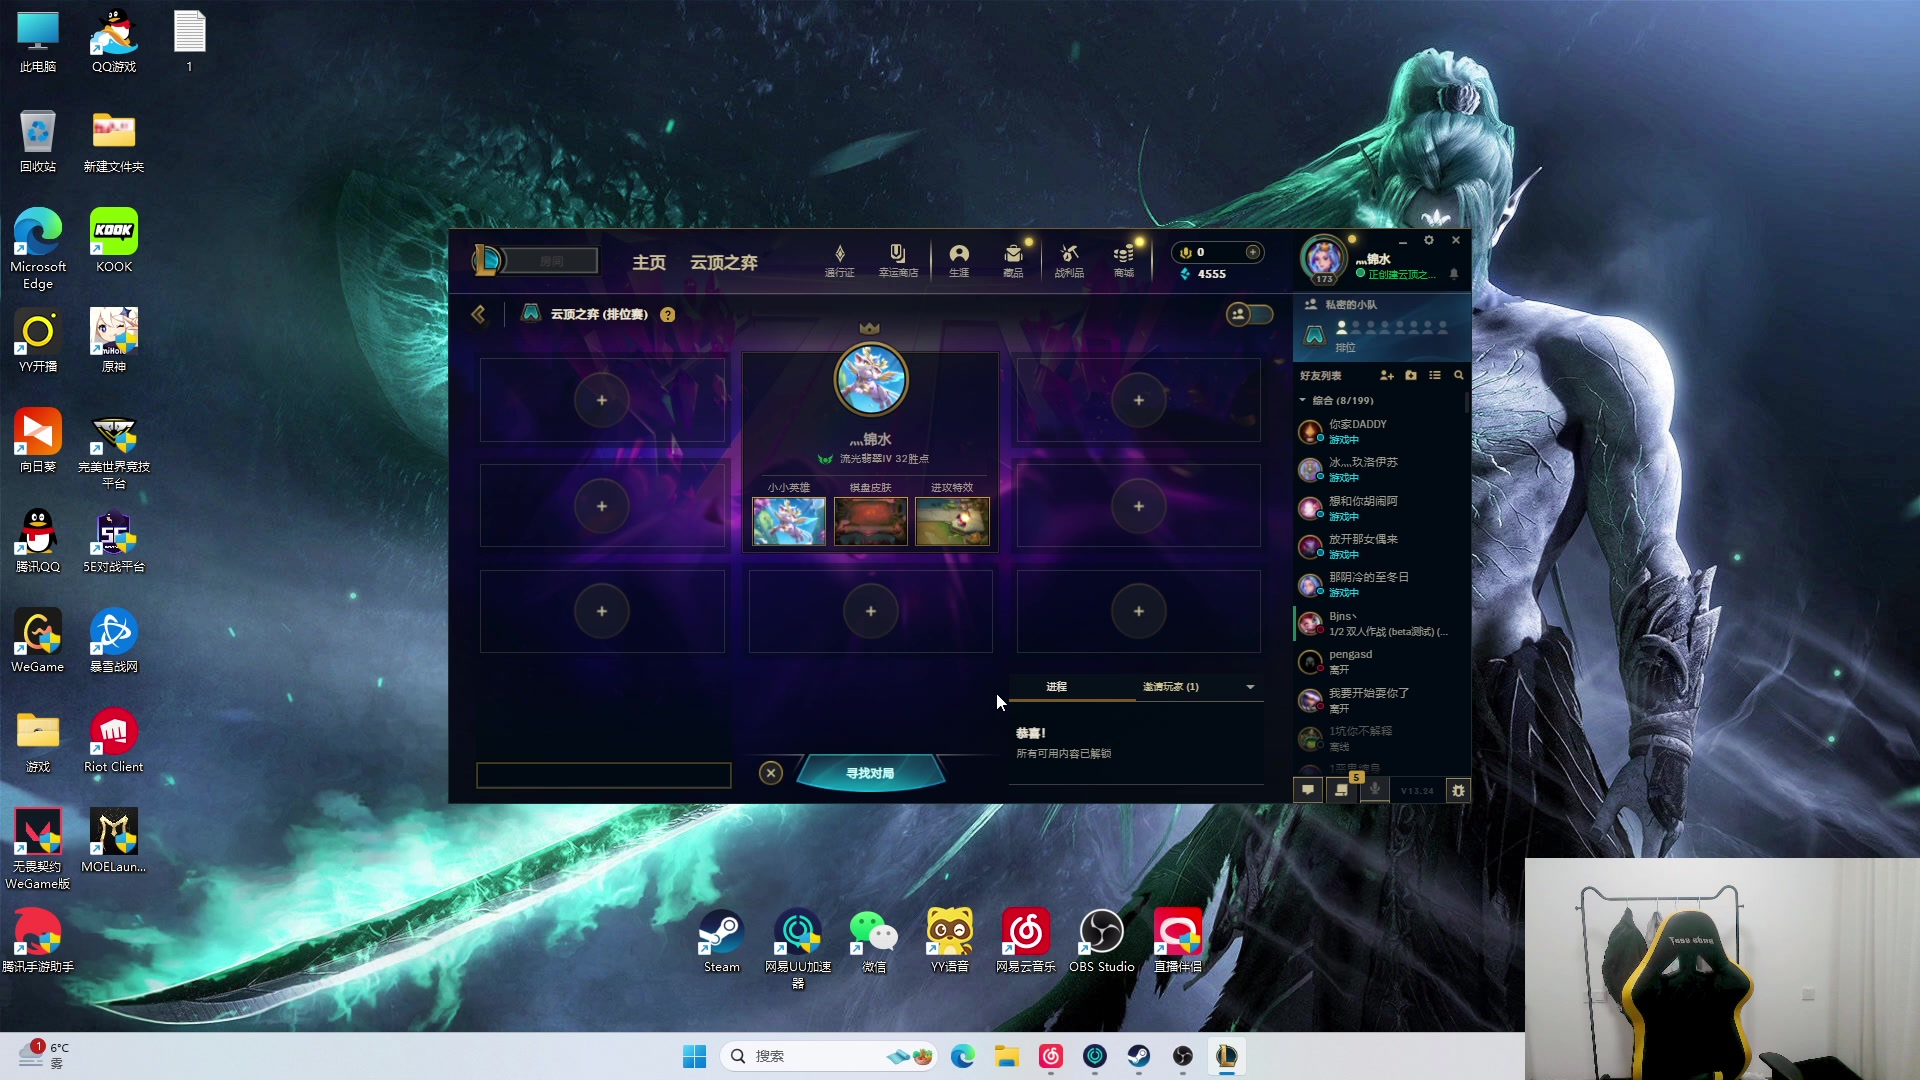
Task: Click the add friend icon
Action: point(1386,375)
